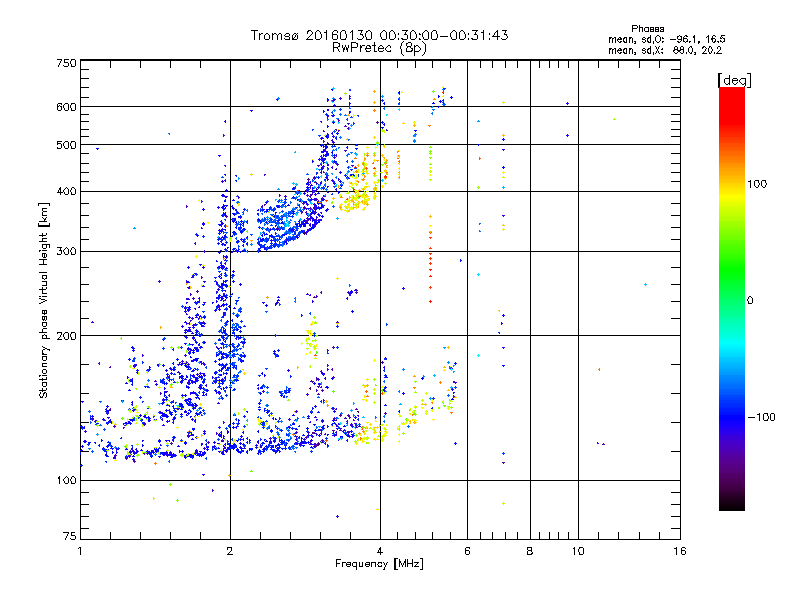Click the 'mean, sd,X: 88.0, 20.2' statistic line
The image size is (800, 600).
pyautogui.click(x=665, y=50)
